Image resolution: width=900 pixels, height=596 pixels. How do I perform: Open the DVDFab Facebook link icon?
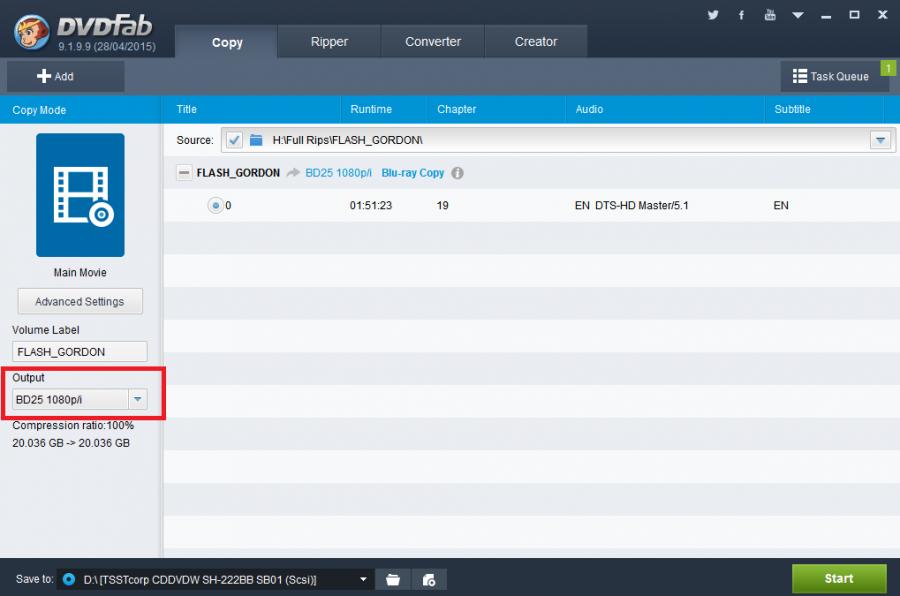(741, 15)
